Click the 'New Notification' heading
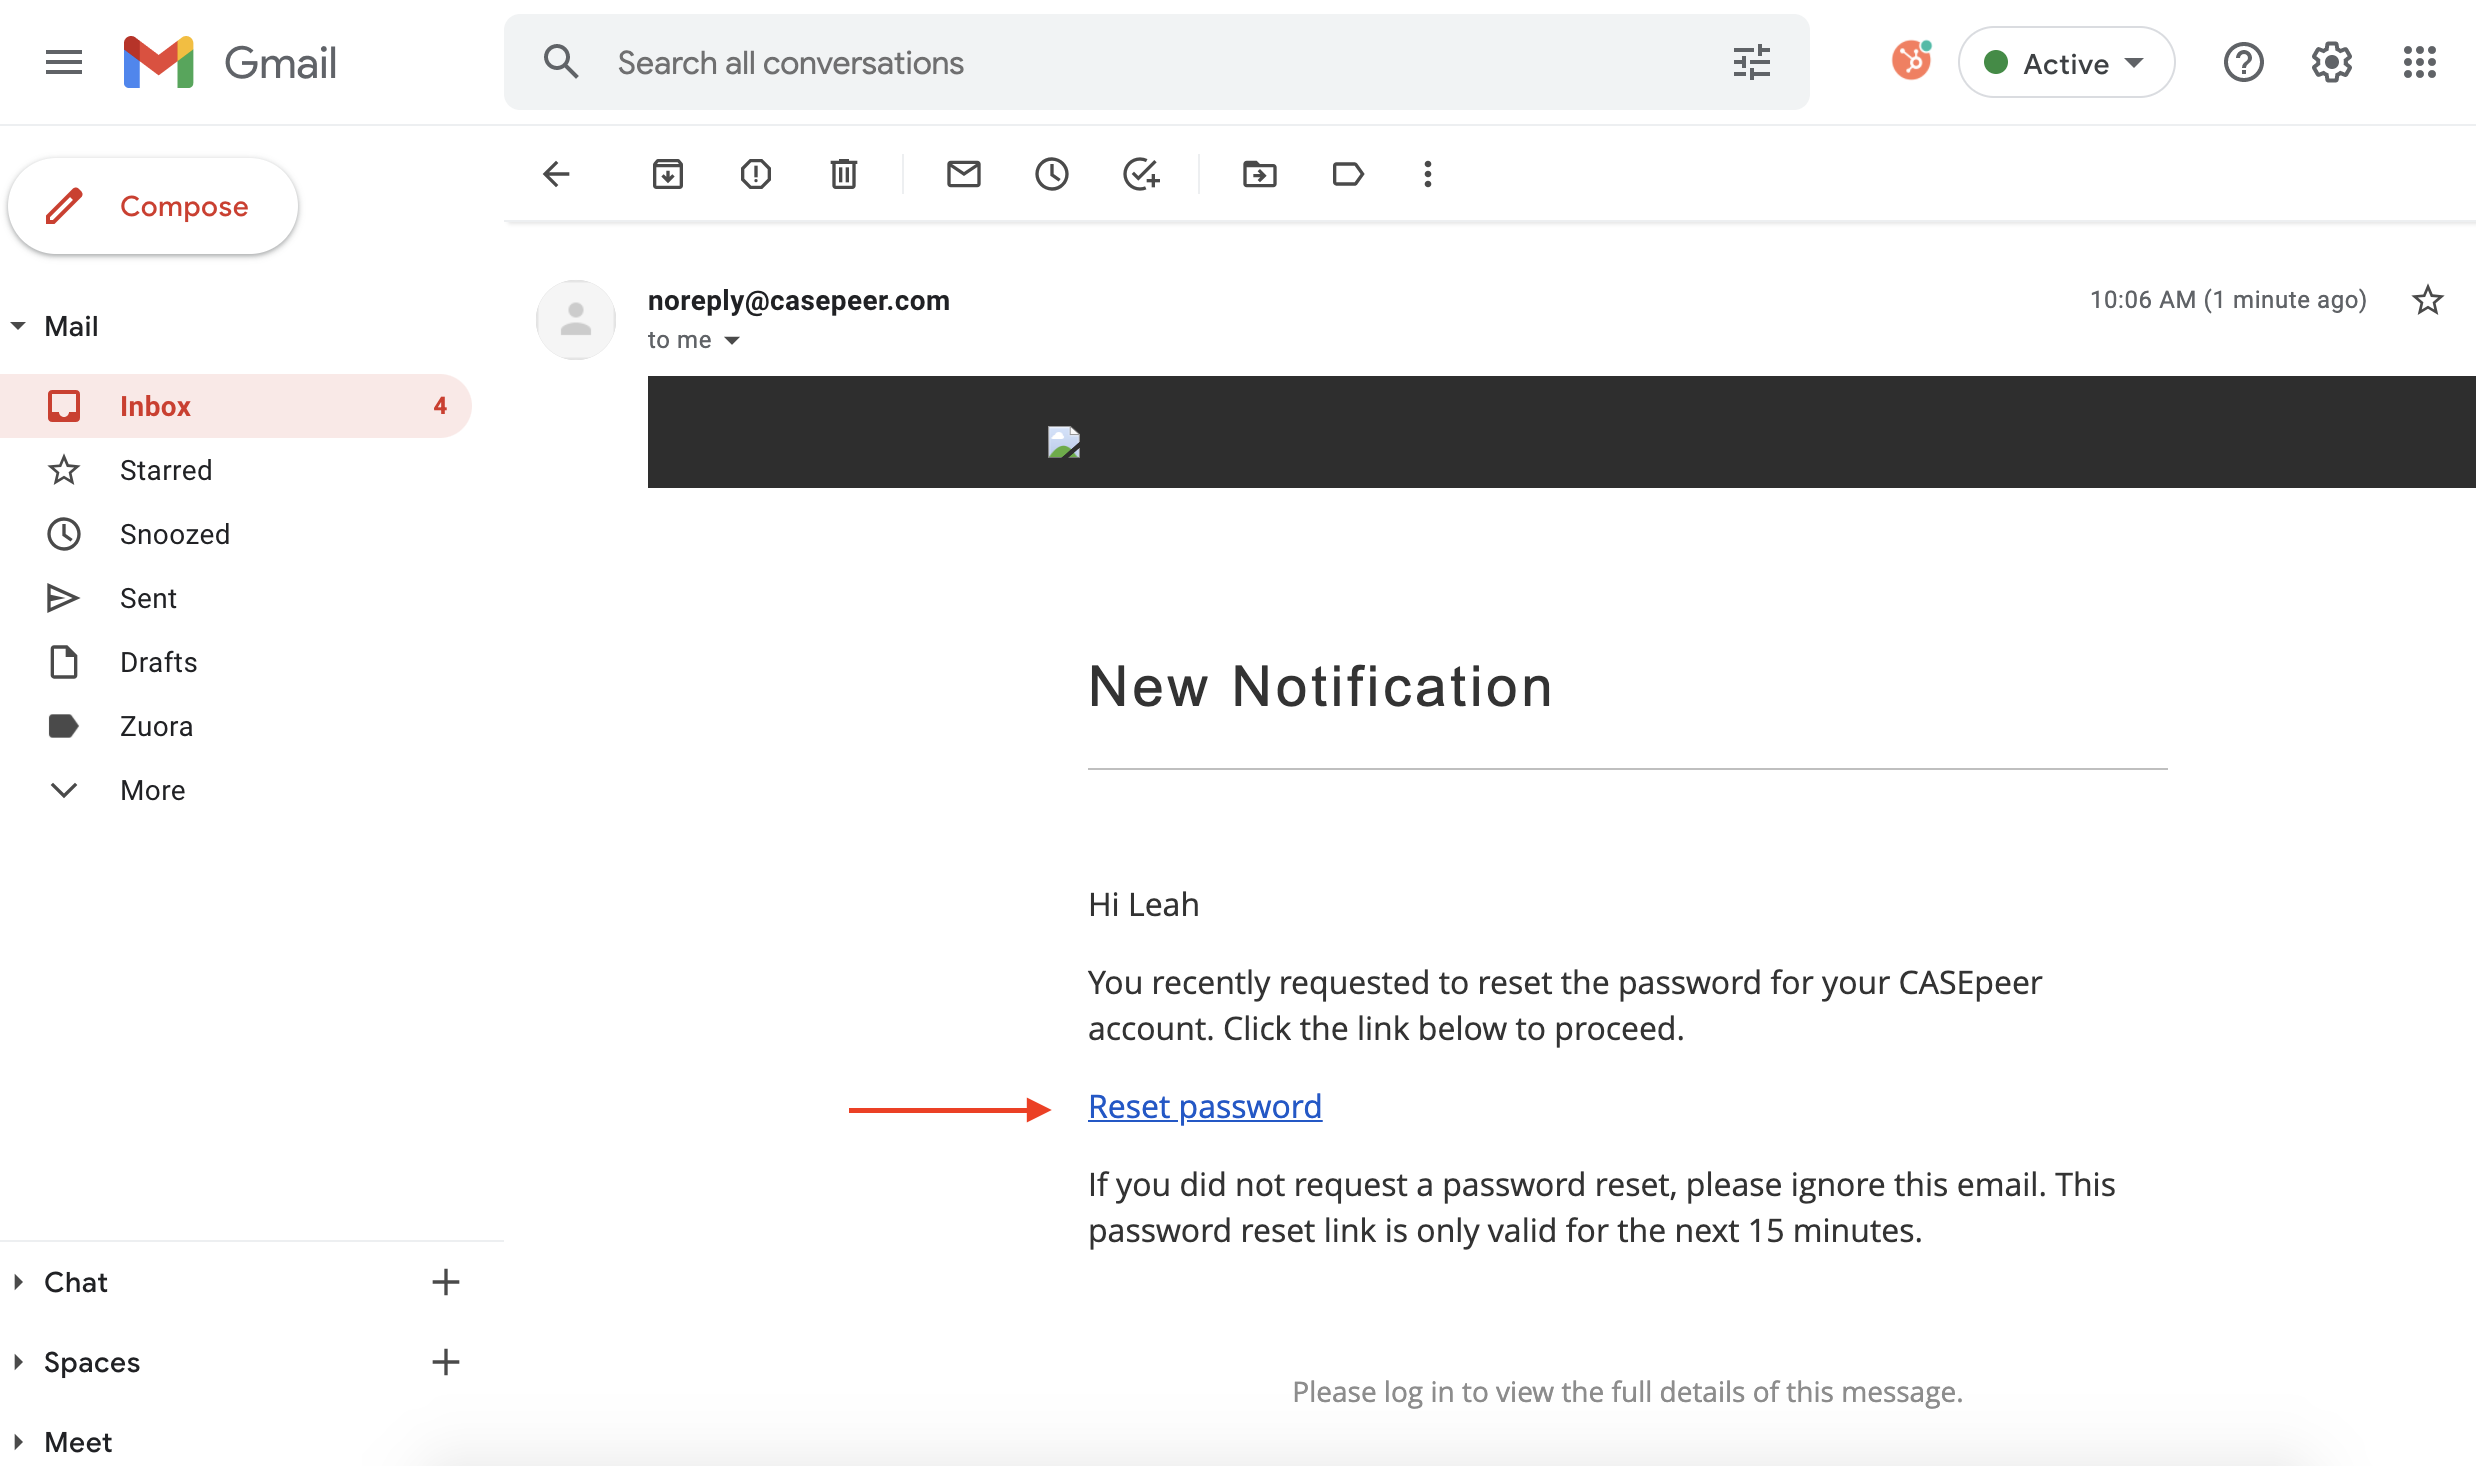The width and height of the screenshot is (2476, 1466). coord(1320,687)
